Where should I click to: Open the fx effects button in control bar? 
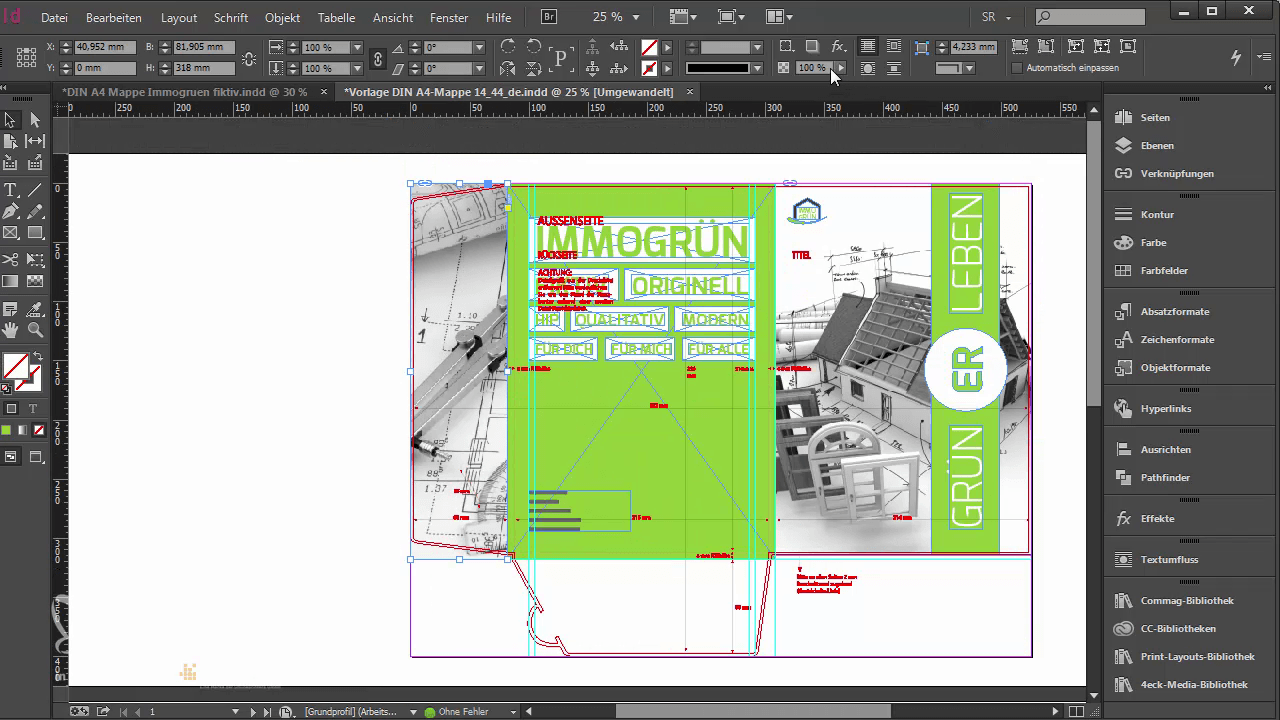(838, 47)
